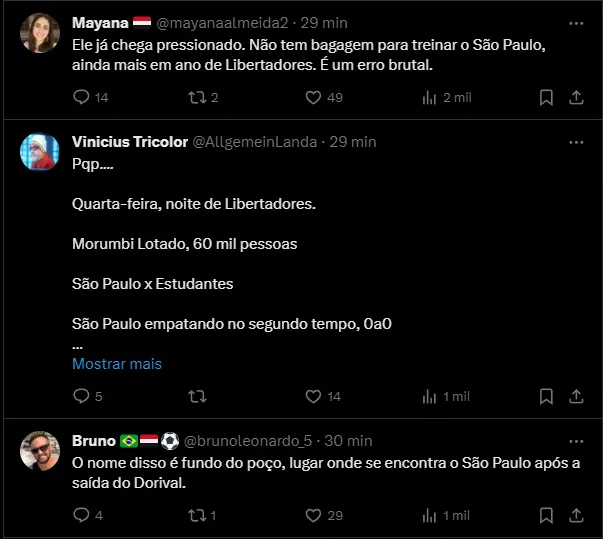
Task: Share Mayana's tweet
Action: (x=576, y=97)
